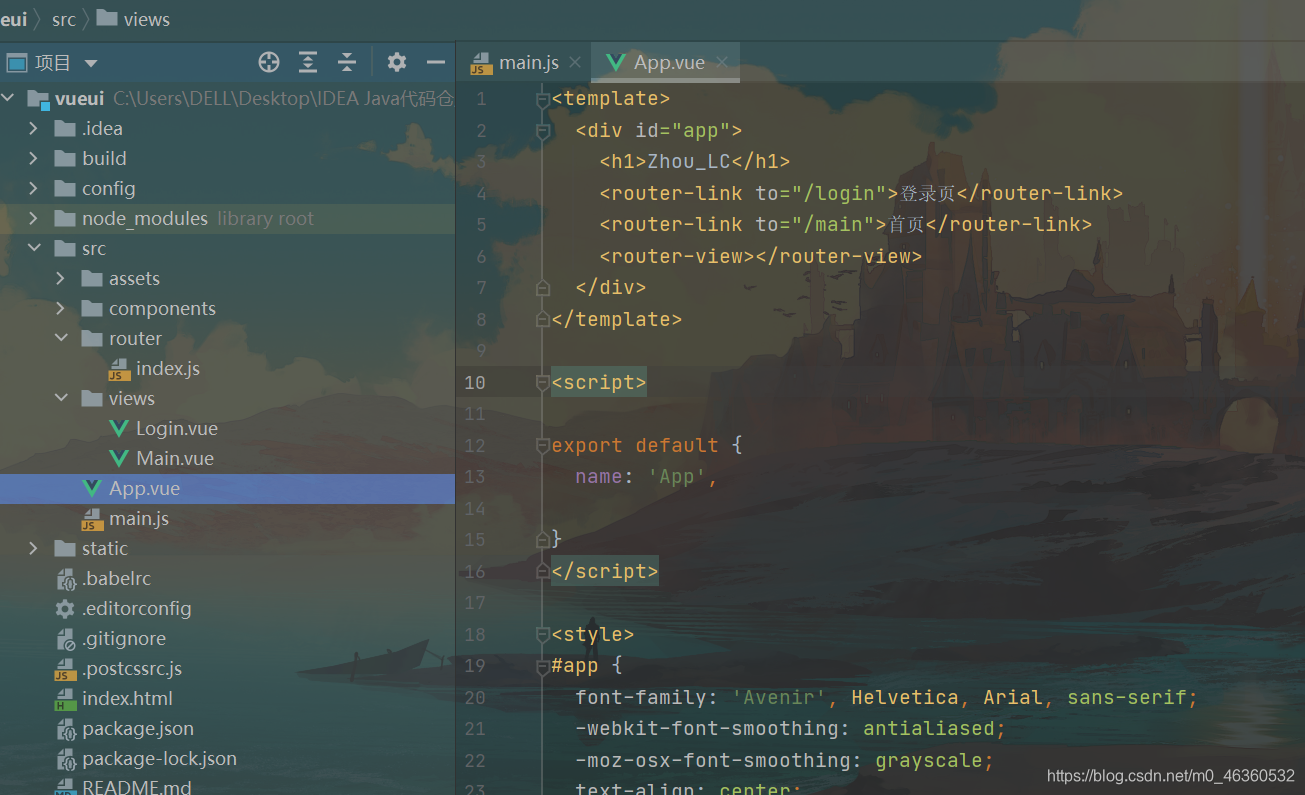The image size is (1305, 795).
Task: Select the .postcssrc.js file
Action: coord(132,668)
